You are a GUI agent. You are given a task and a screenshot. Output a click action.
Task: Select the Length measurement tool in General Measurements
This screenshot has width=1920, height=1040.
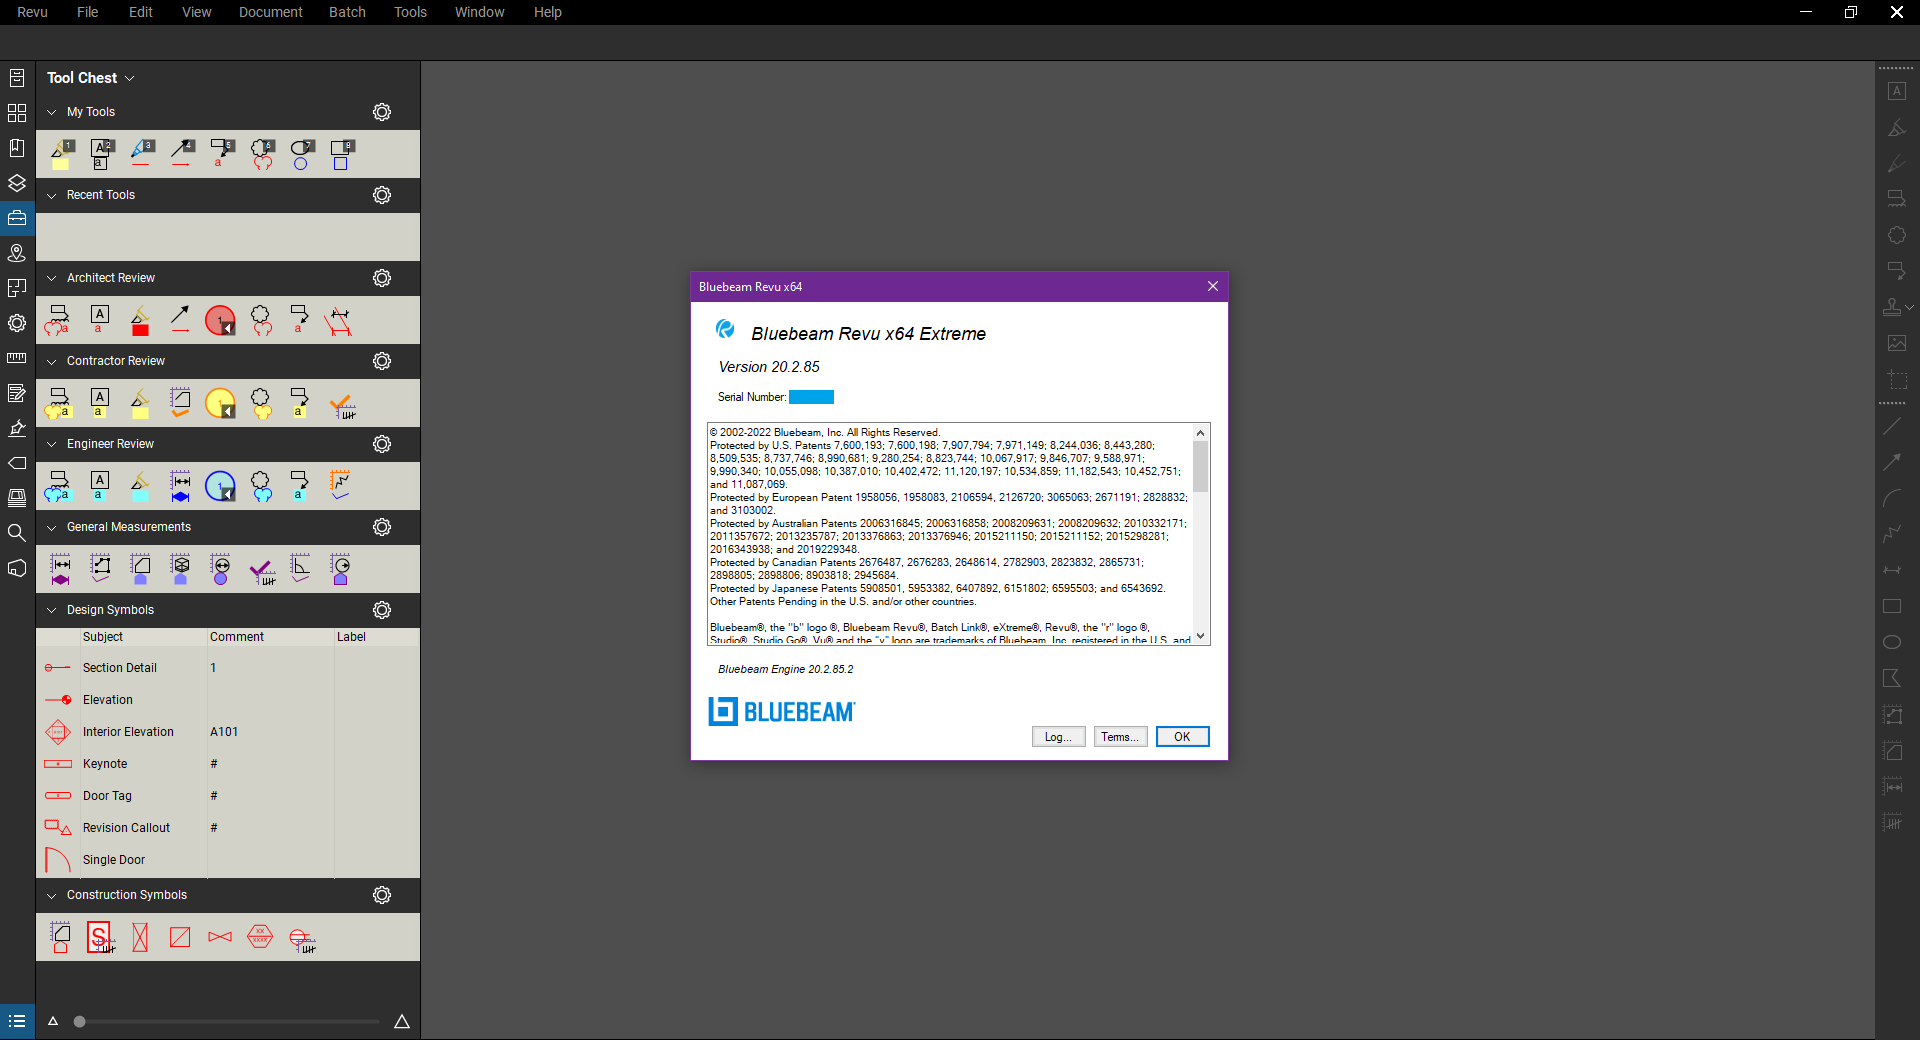pos(61,569)
